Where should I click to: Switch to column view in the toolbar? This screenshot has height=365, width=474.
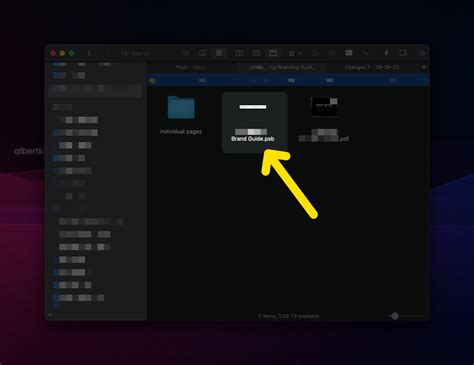pos(203,53)
